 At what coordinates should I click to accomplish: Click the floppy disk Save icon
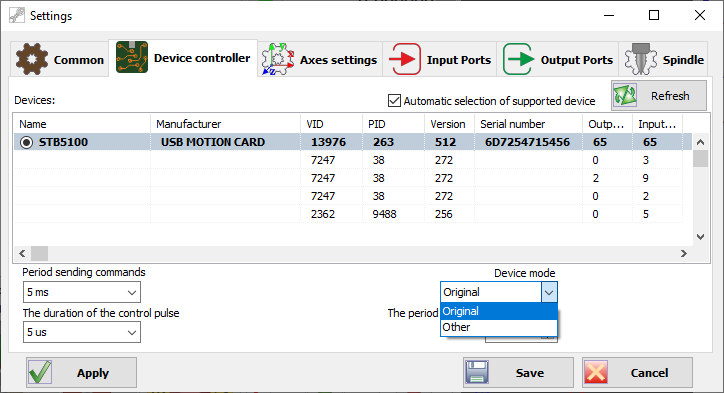(477, 372)
